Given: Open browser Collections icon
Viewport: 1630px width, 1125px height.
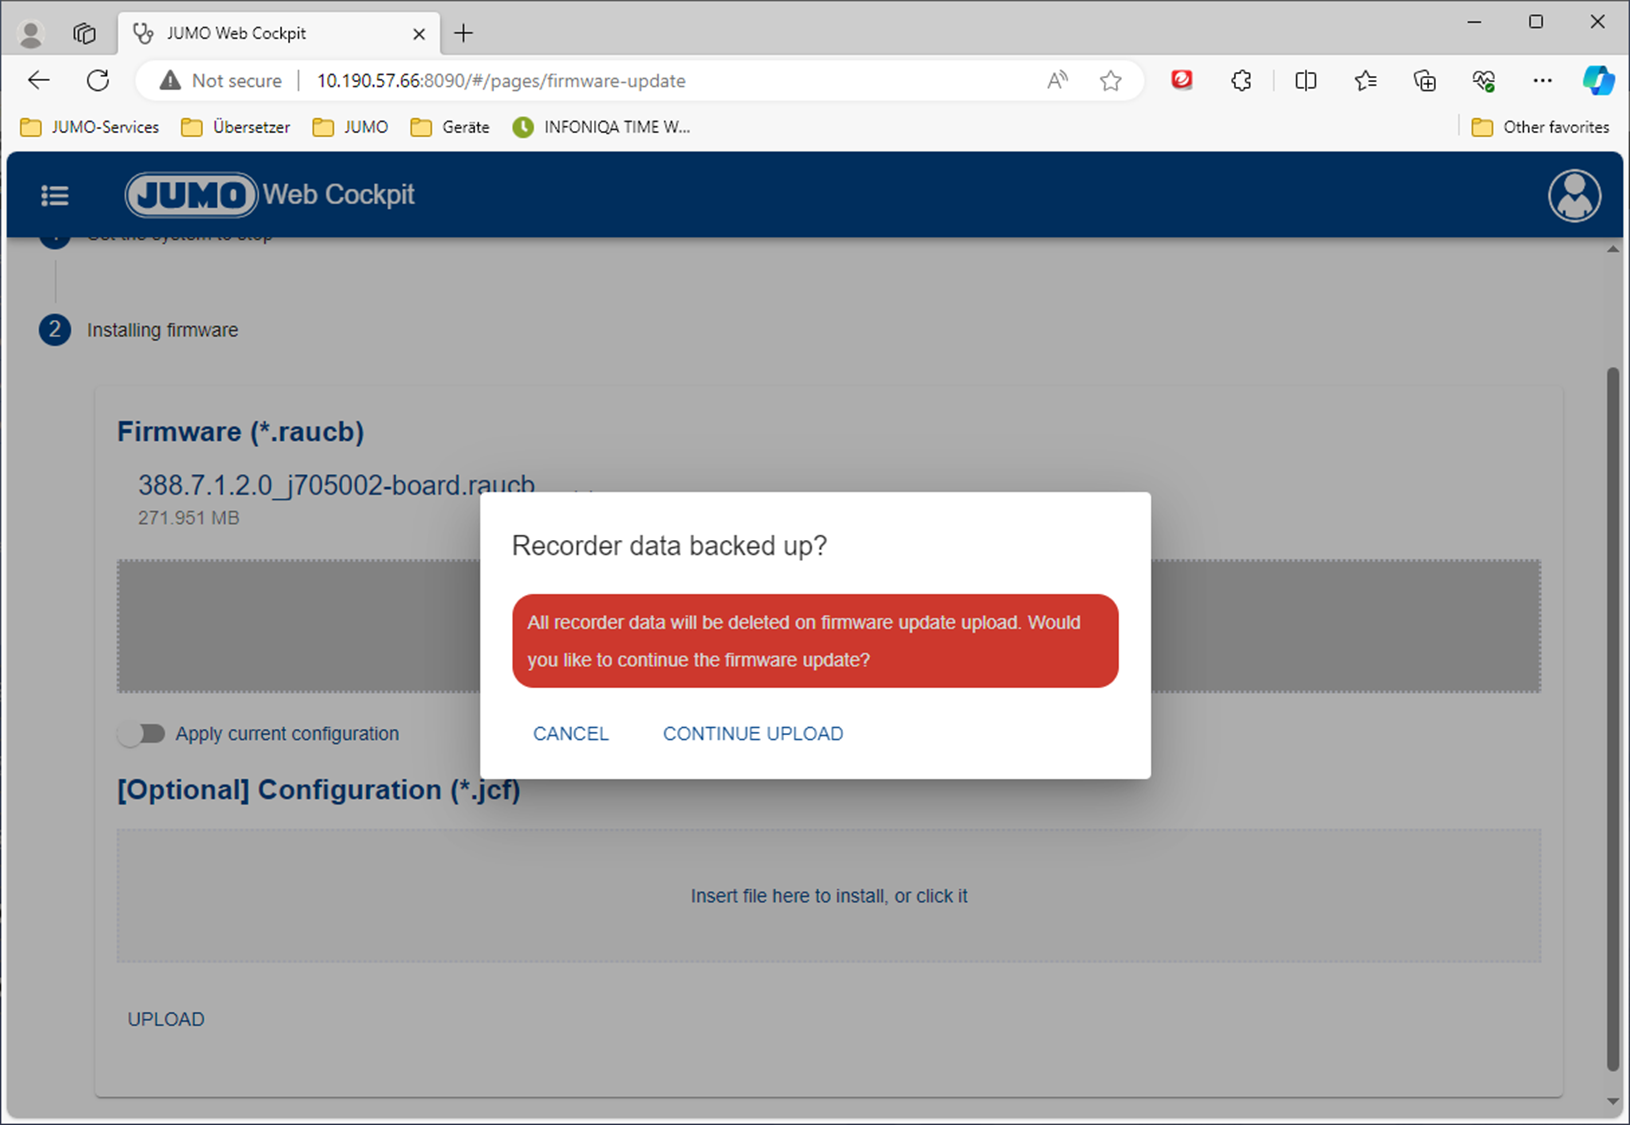Looking at the screenshot, I should (1424, 81).
